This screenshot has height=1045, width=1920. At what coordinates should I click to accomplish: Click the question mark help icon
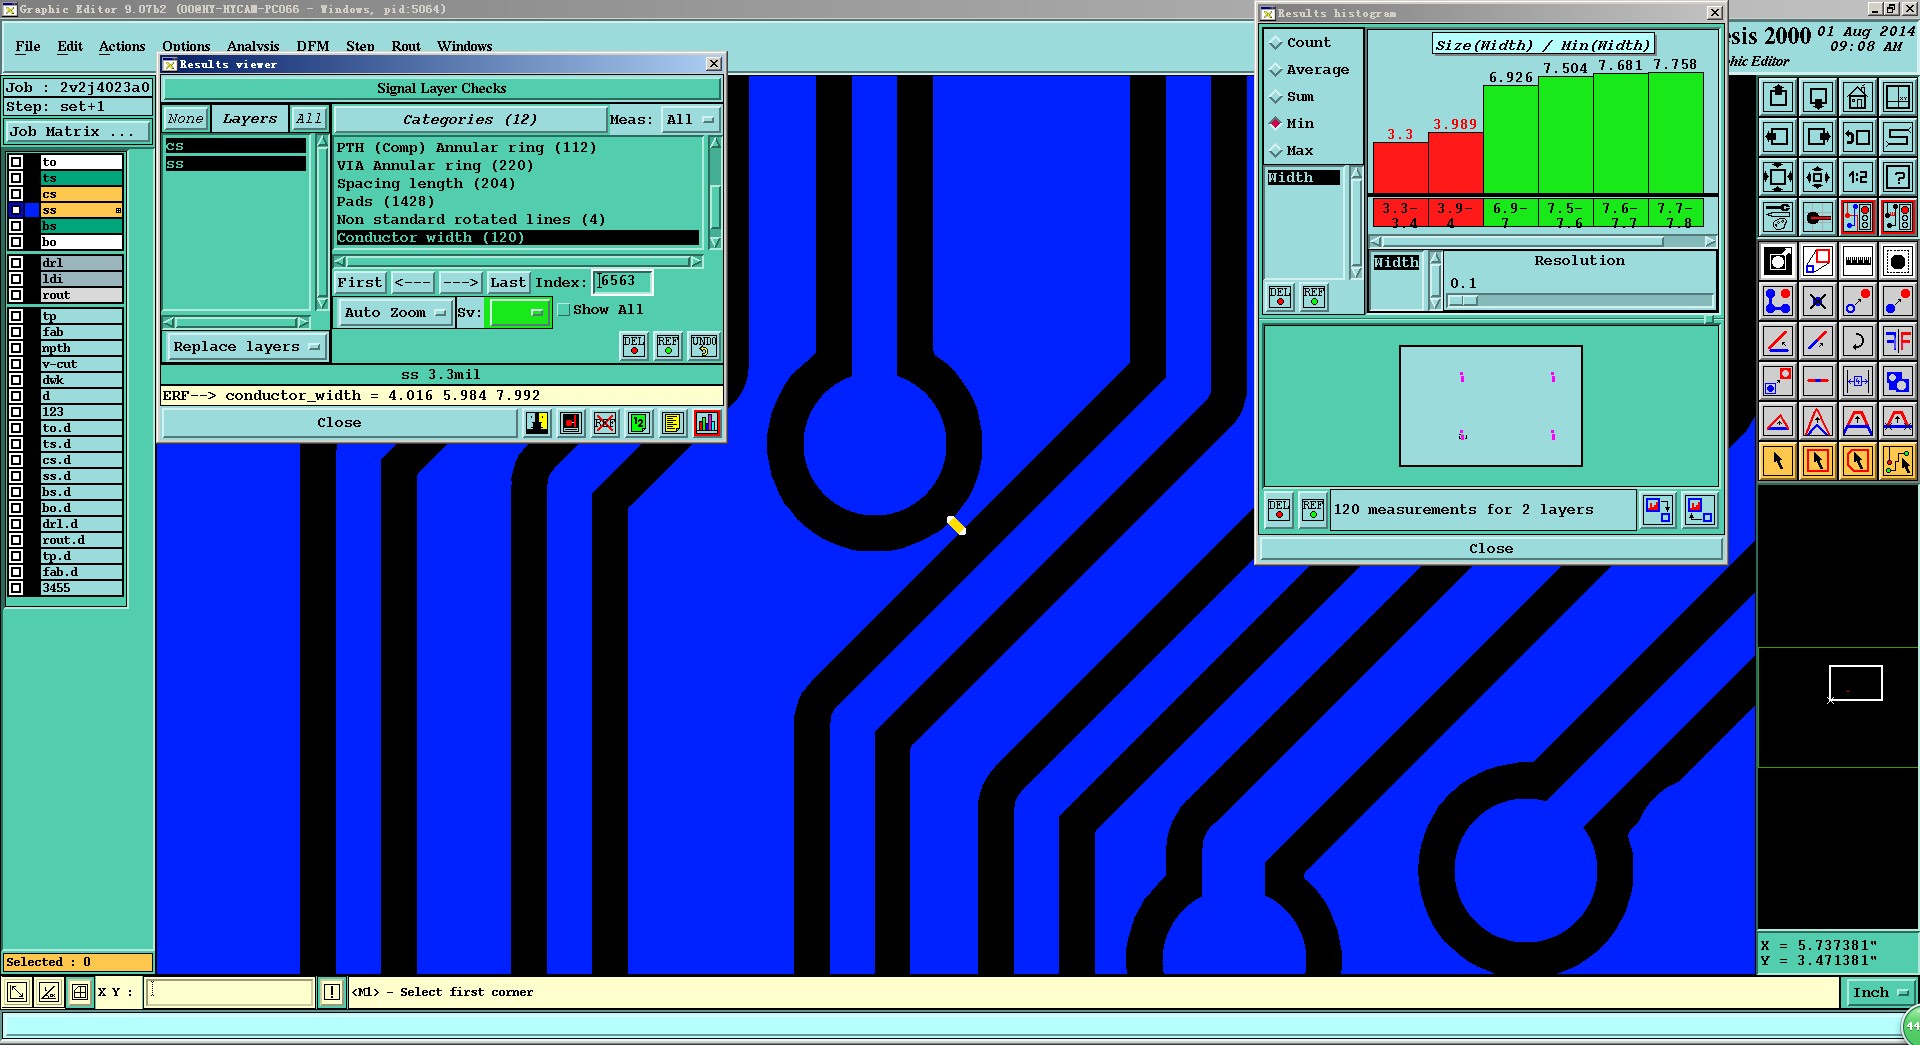click(x=1897, y=177)
